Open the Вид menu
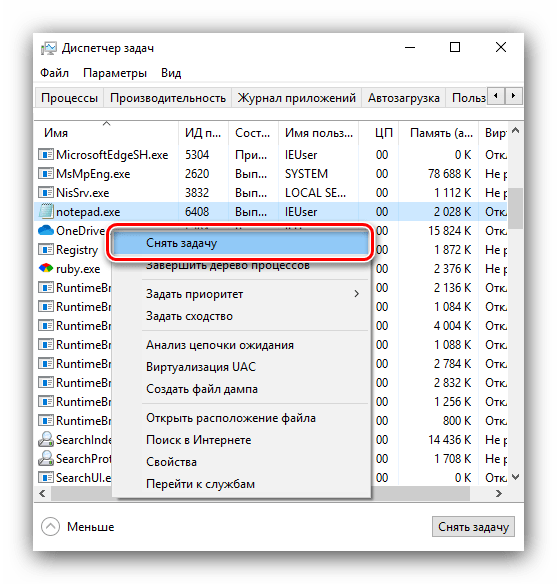This screenshot has height=584, width=557. (x=171, y=73)
